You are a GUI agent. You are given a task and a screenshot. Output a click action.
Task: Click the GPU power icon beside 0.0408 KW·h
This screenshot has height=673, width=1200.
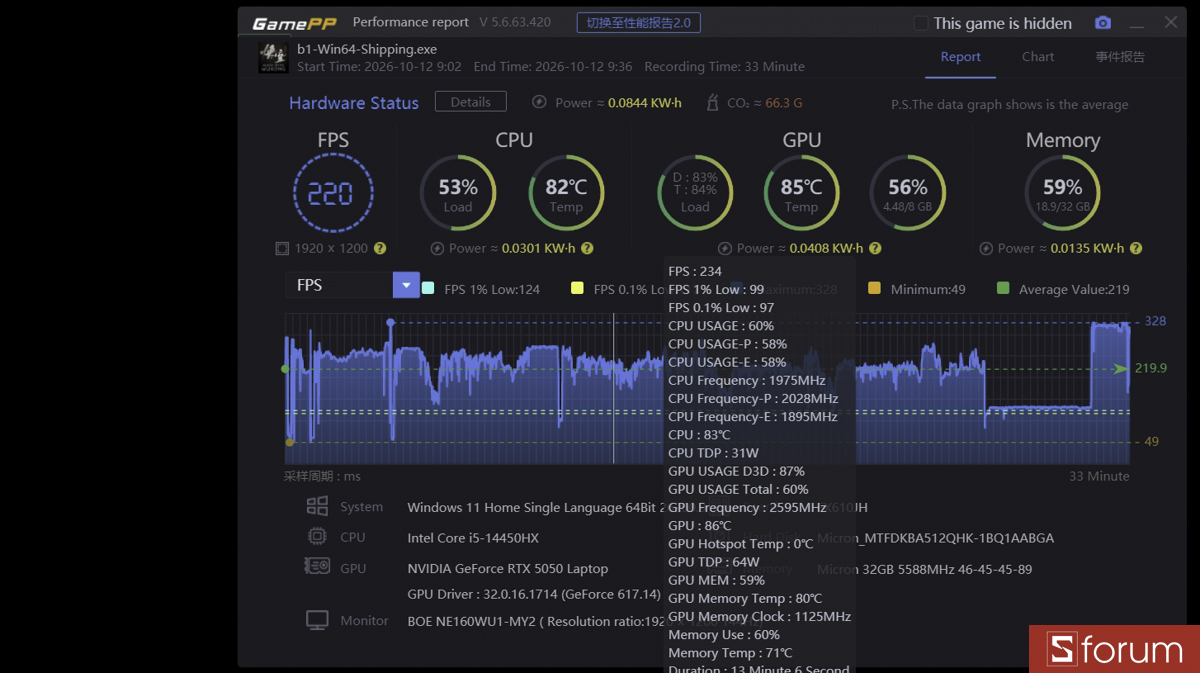725,248
